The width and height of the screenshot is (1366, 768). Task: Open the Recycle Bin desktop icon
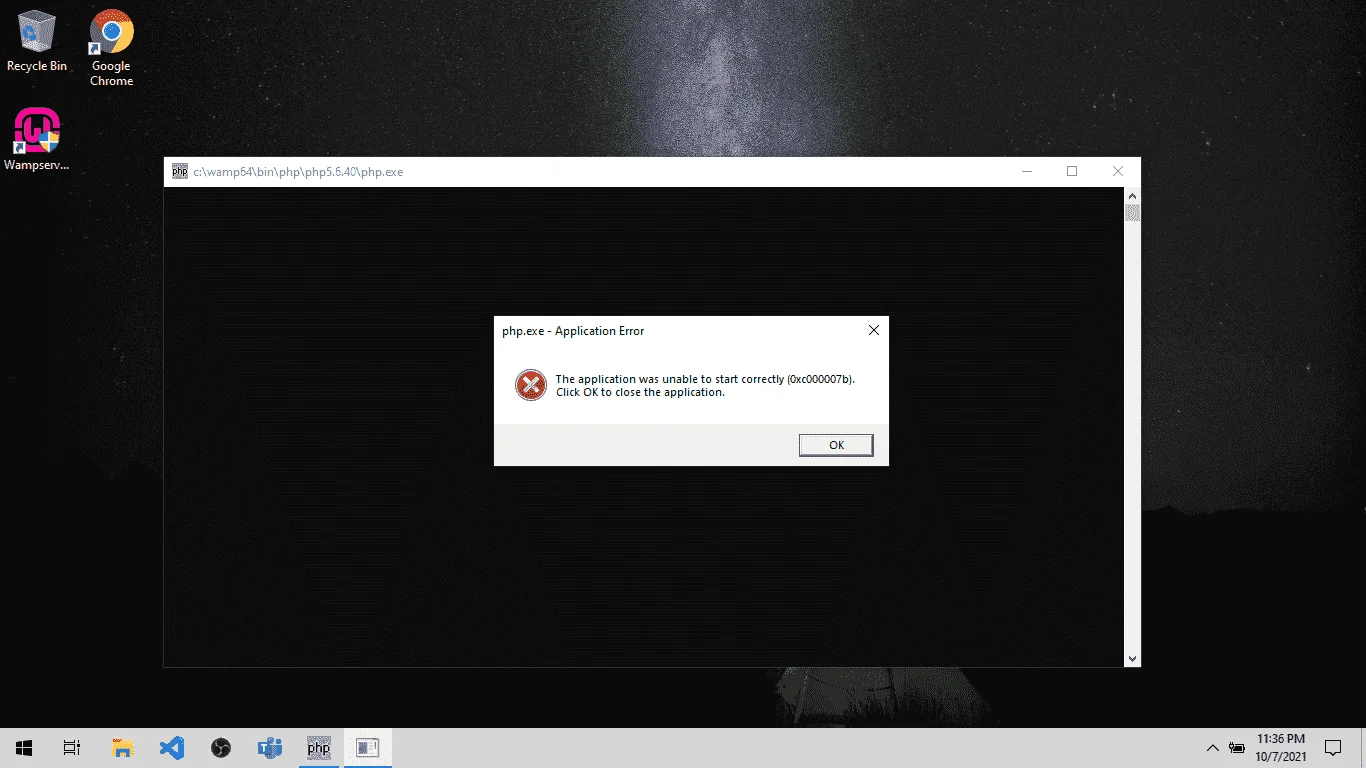point(37,40)
